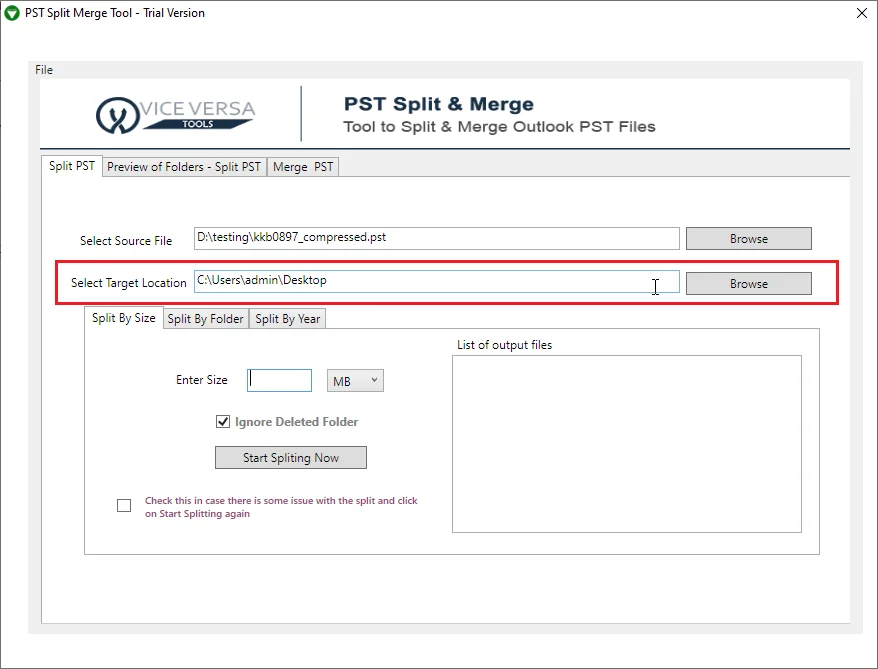This screenshot has width=878, height=669.
Task: Click the 'PST Split & Merge' heading
Action: (x=438, y=104)
